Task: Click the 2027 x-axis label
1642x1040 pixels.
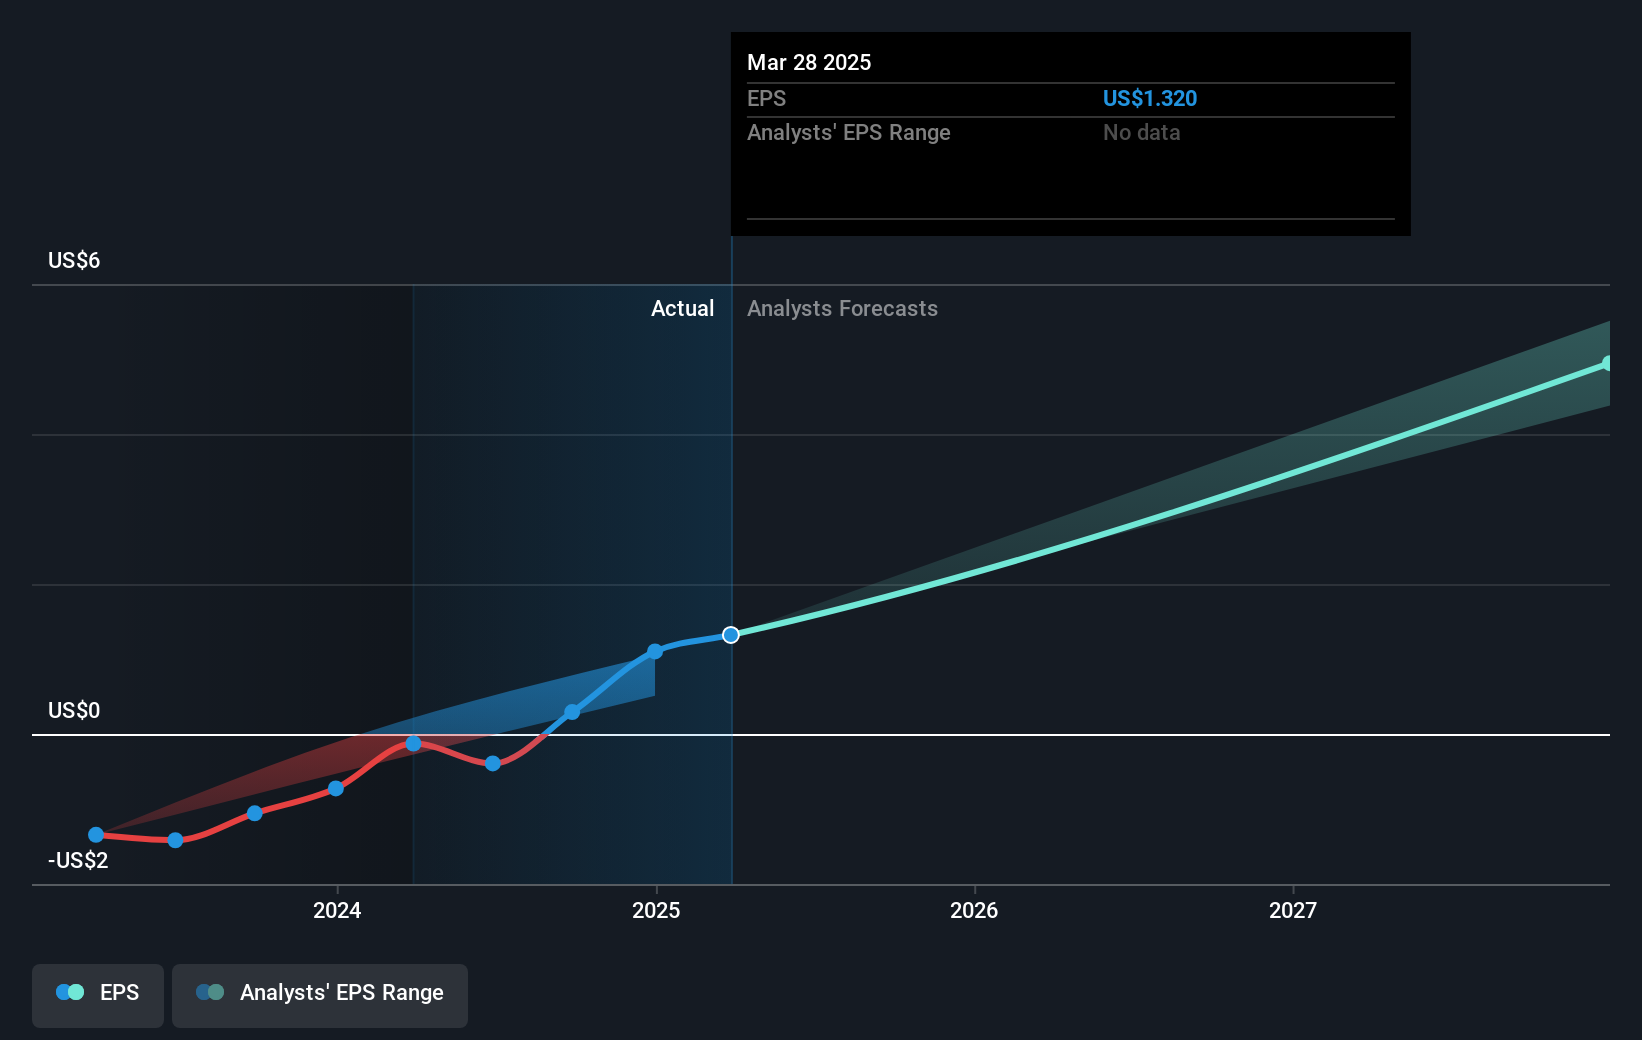Action: (1293, 910)
